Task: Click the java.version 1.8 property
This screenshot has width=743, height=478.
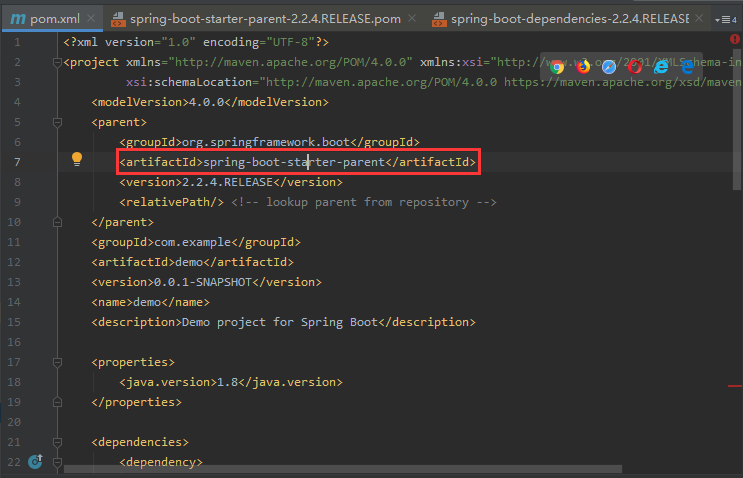Action: pos(231,382)
